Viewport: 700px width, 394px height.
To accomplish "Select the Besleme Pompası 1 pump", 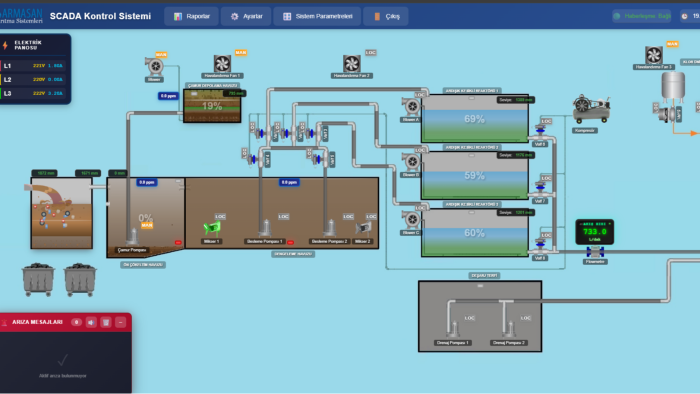I will pyautogui.click(x=266, y=228).
